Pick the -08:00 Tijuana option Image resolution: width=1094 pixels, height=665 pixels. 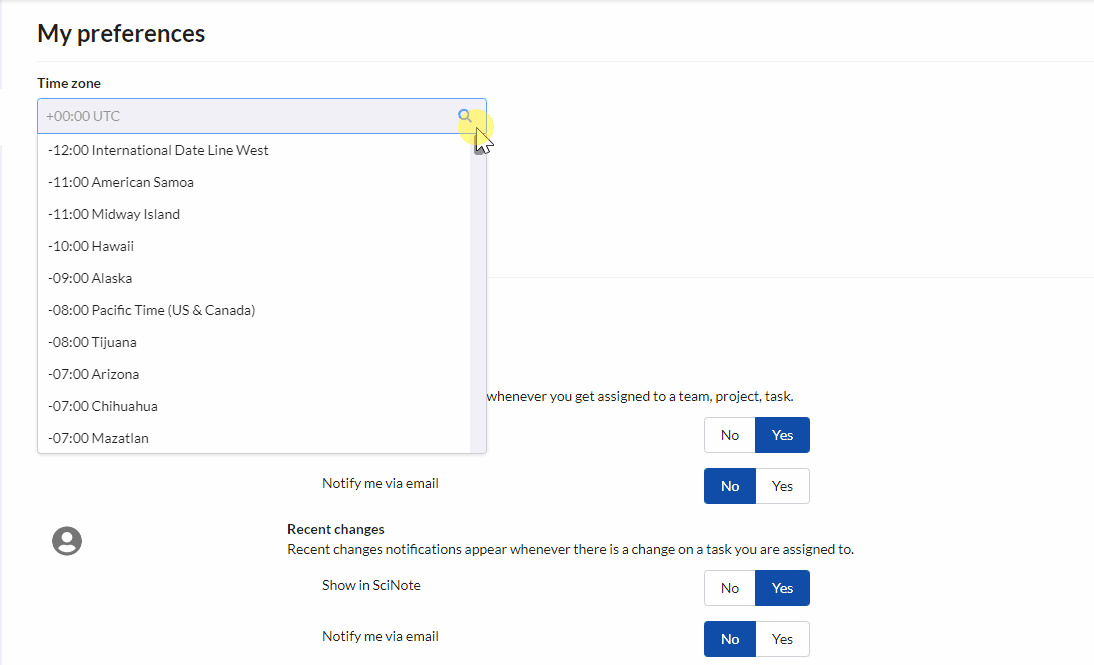coord(93,342)
